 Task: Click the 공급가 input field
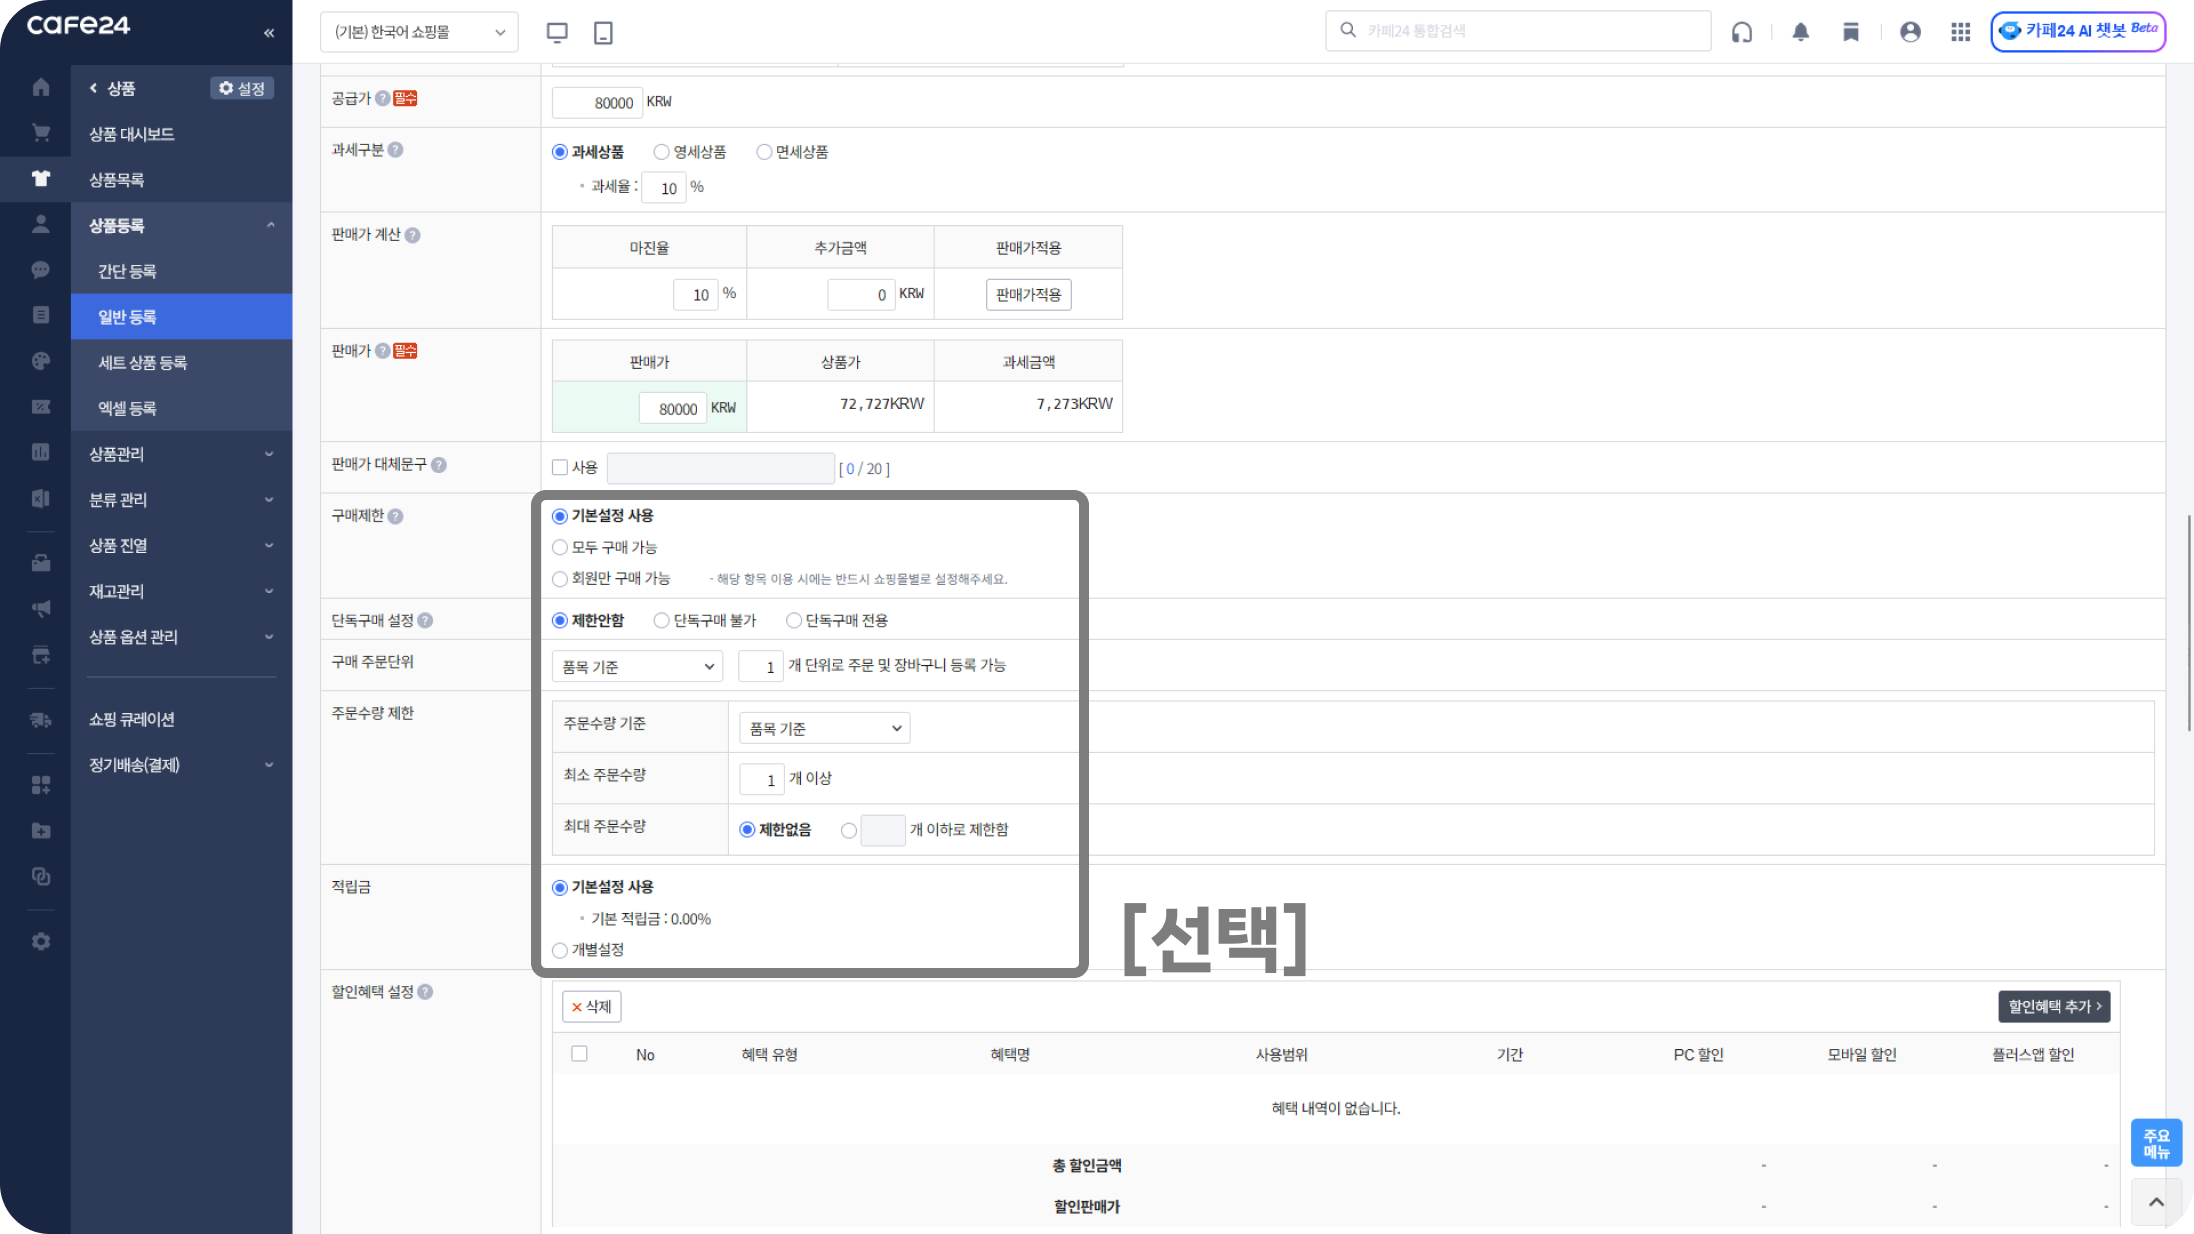point(597,102)
